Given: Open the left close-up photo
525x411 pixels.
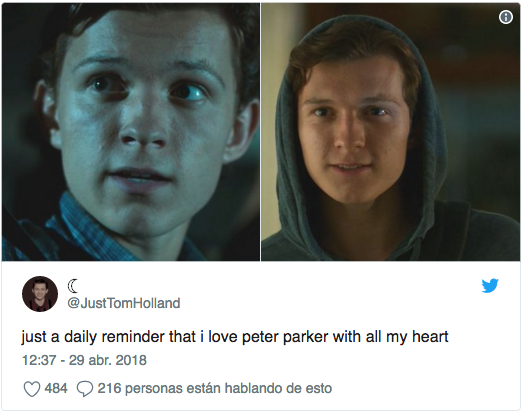Looking at the screenshot, I should pyautogui.click(x=131, y=132).
